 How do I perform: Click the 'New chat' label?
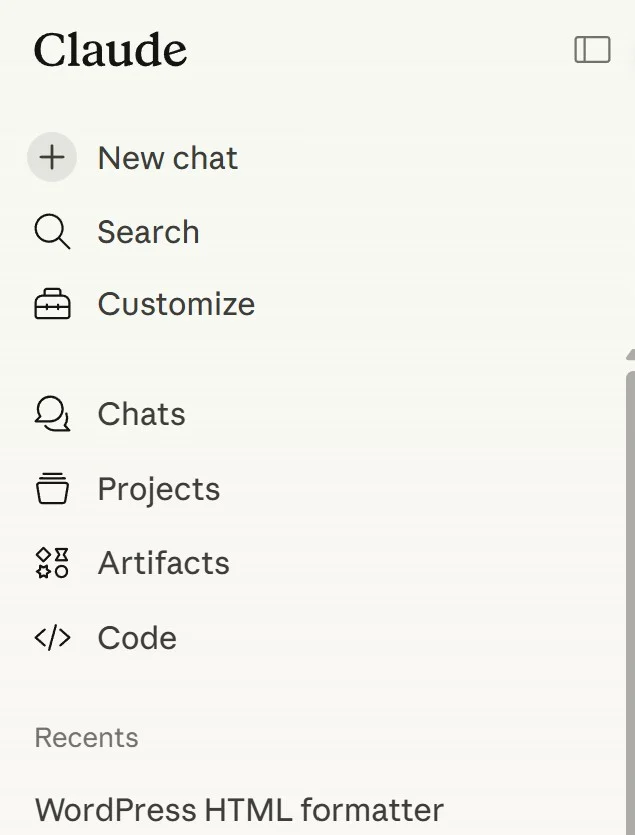click(167, 157)
